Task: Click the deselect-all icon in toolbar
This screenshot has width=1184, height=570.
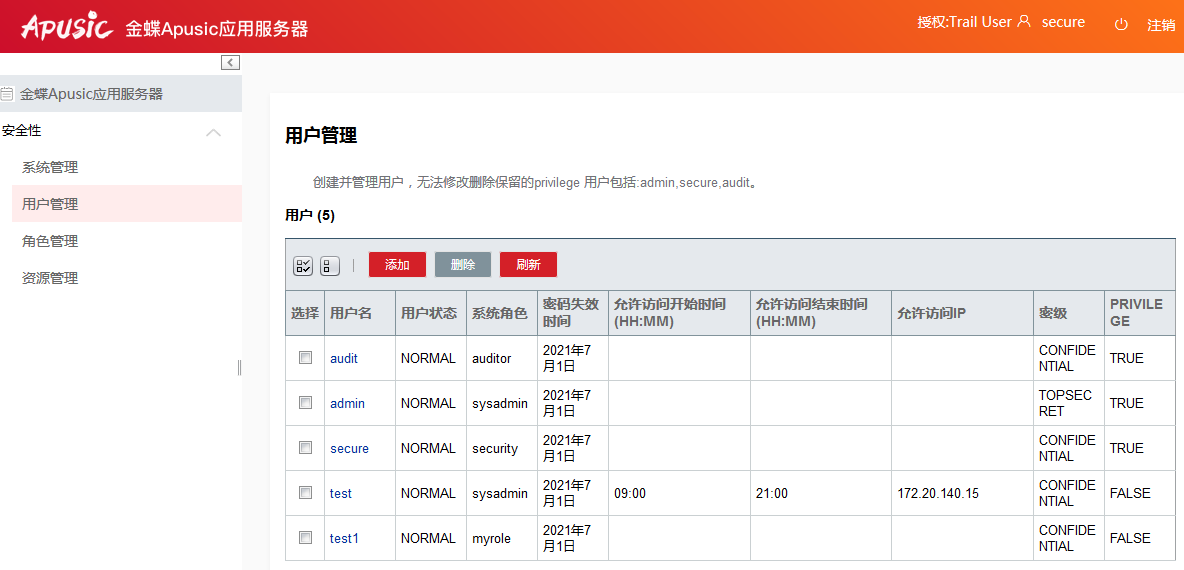Action: coord(330,266)
